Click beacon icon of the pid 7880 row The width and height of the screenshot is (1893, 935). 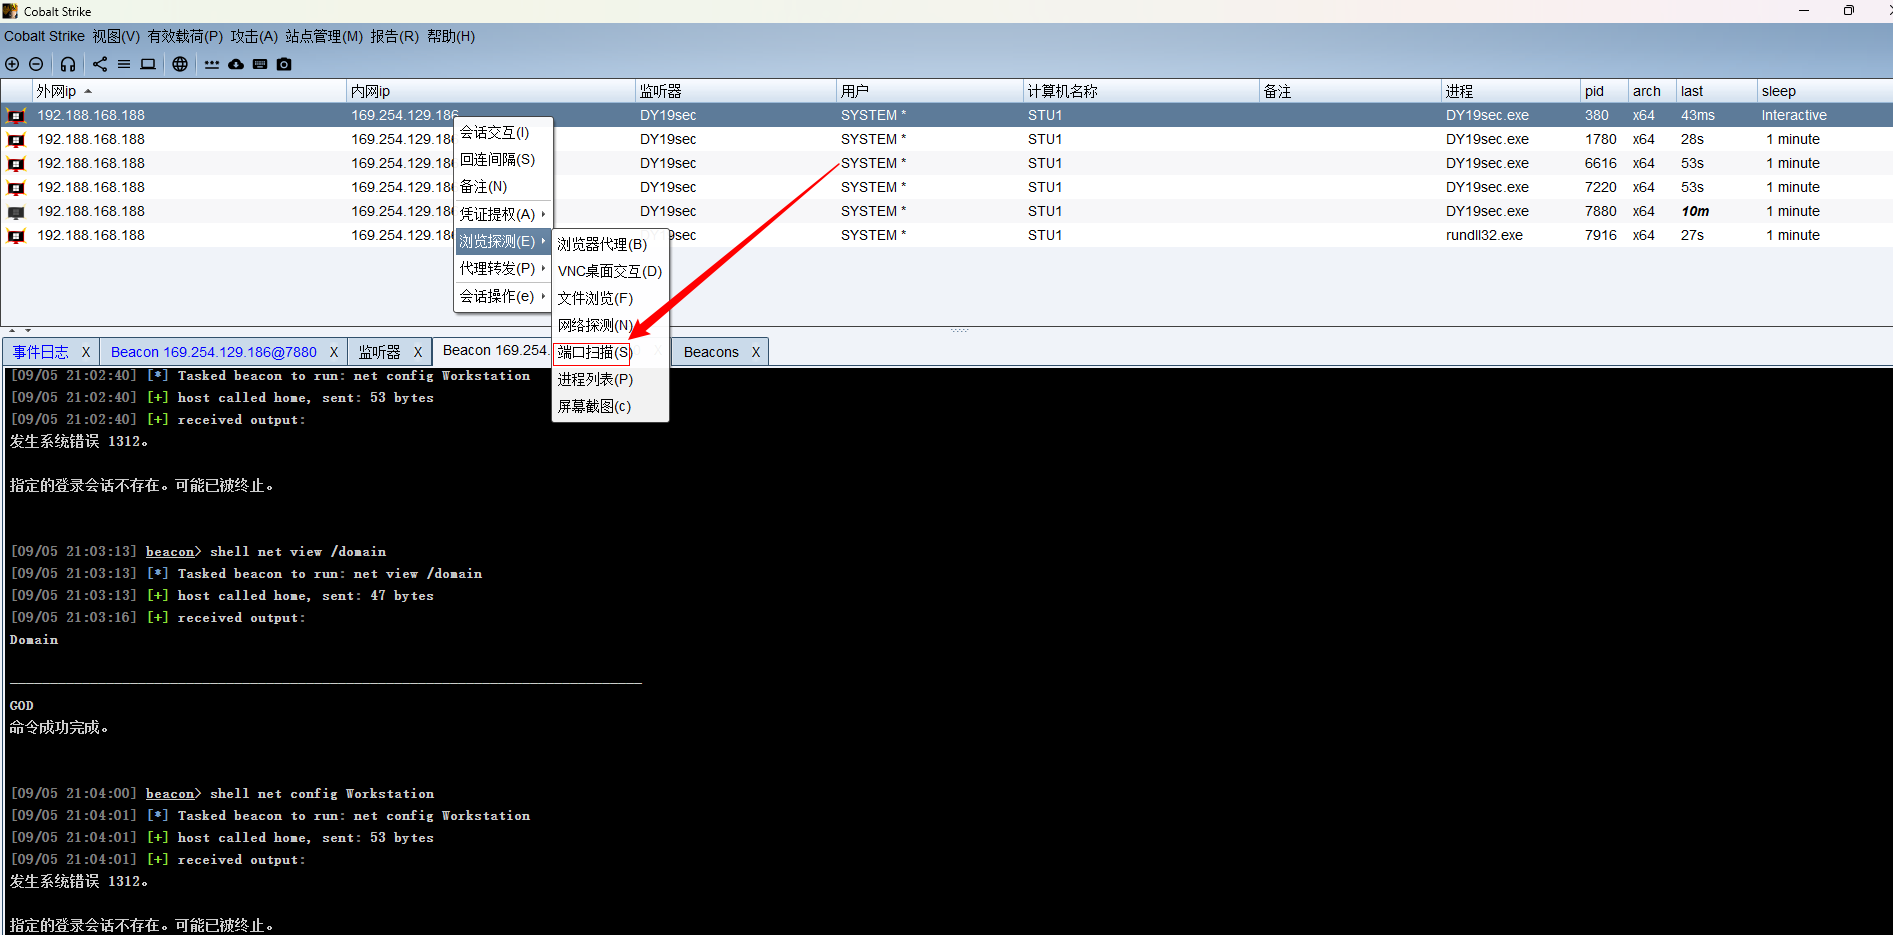16,212
